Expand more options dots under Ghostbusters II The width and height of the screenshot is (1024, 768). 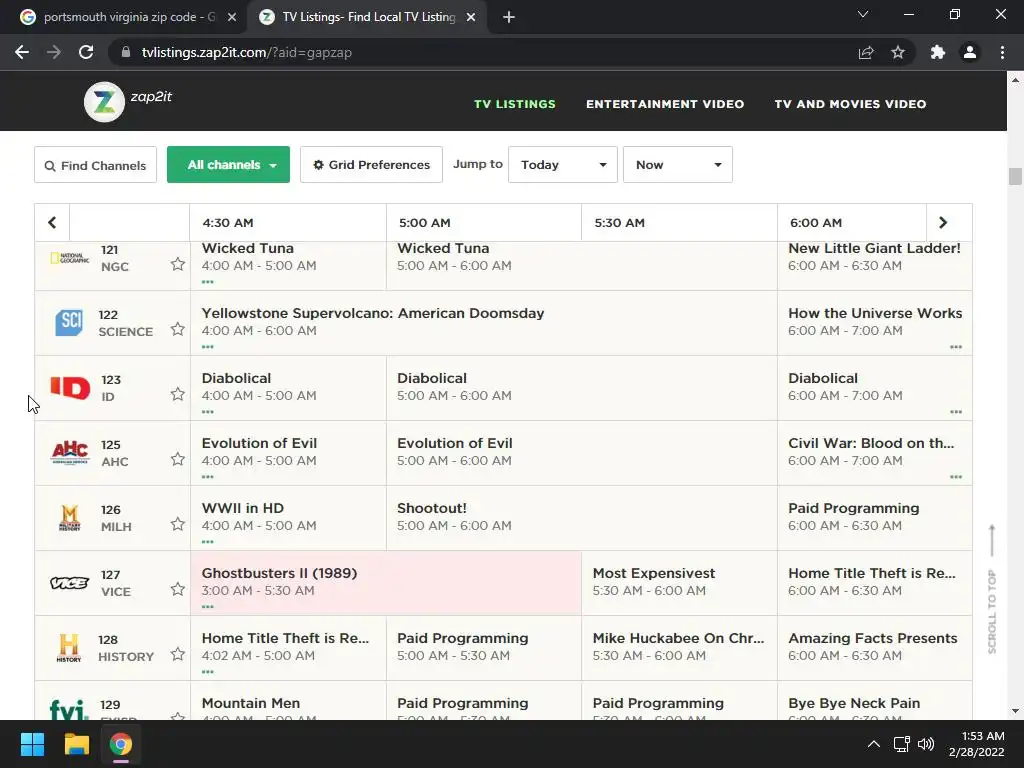[208, 607]
